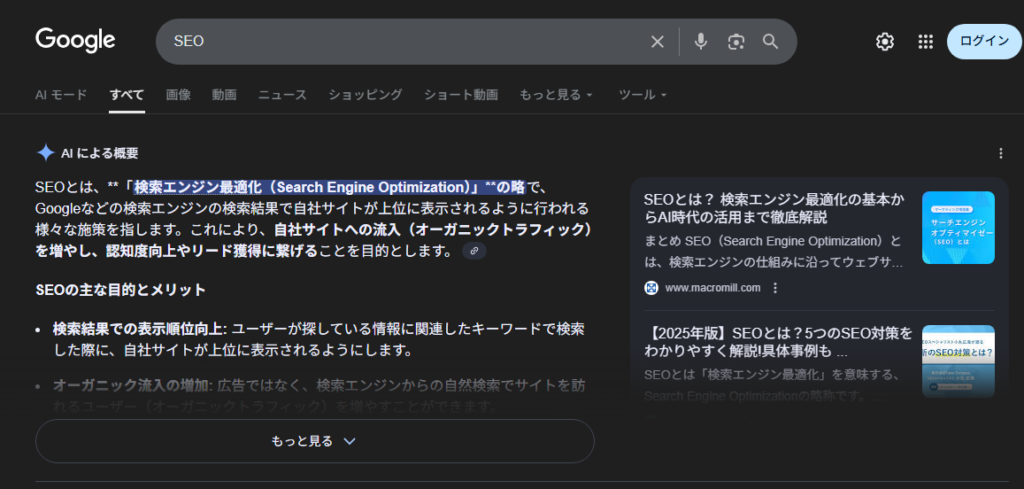Expand overview with もっと見る button
Viewport: 1024px width, 489px height.
point(315,441)
